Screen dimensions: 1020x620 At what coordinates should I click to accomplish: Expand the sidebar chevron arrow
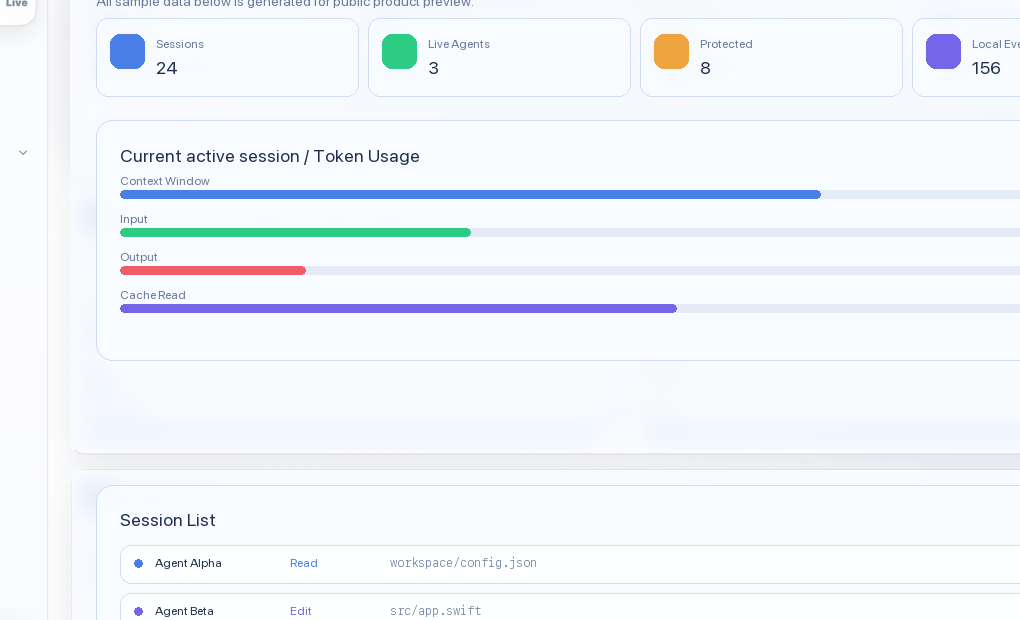[23, 153]
